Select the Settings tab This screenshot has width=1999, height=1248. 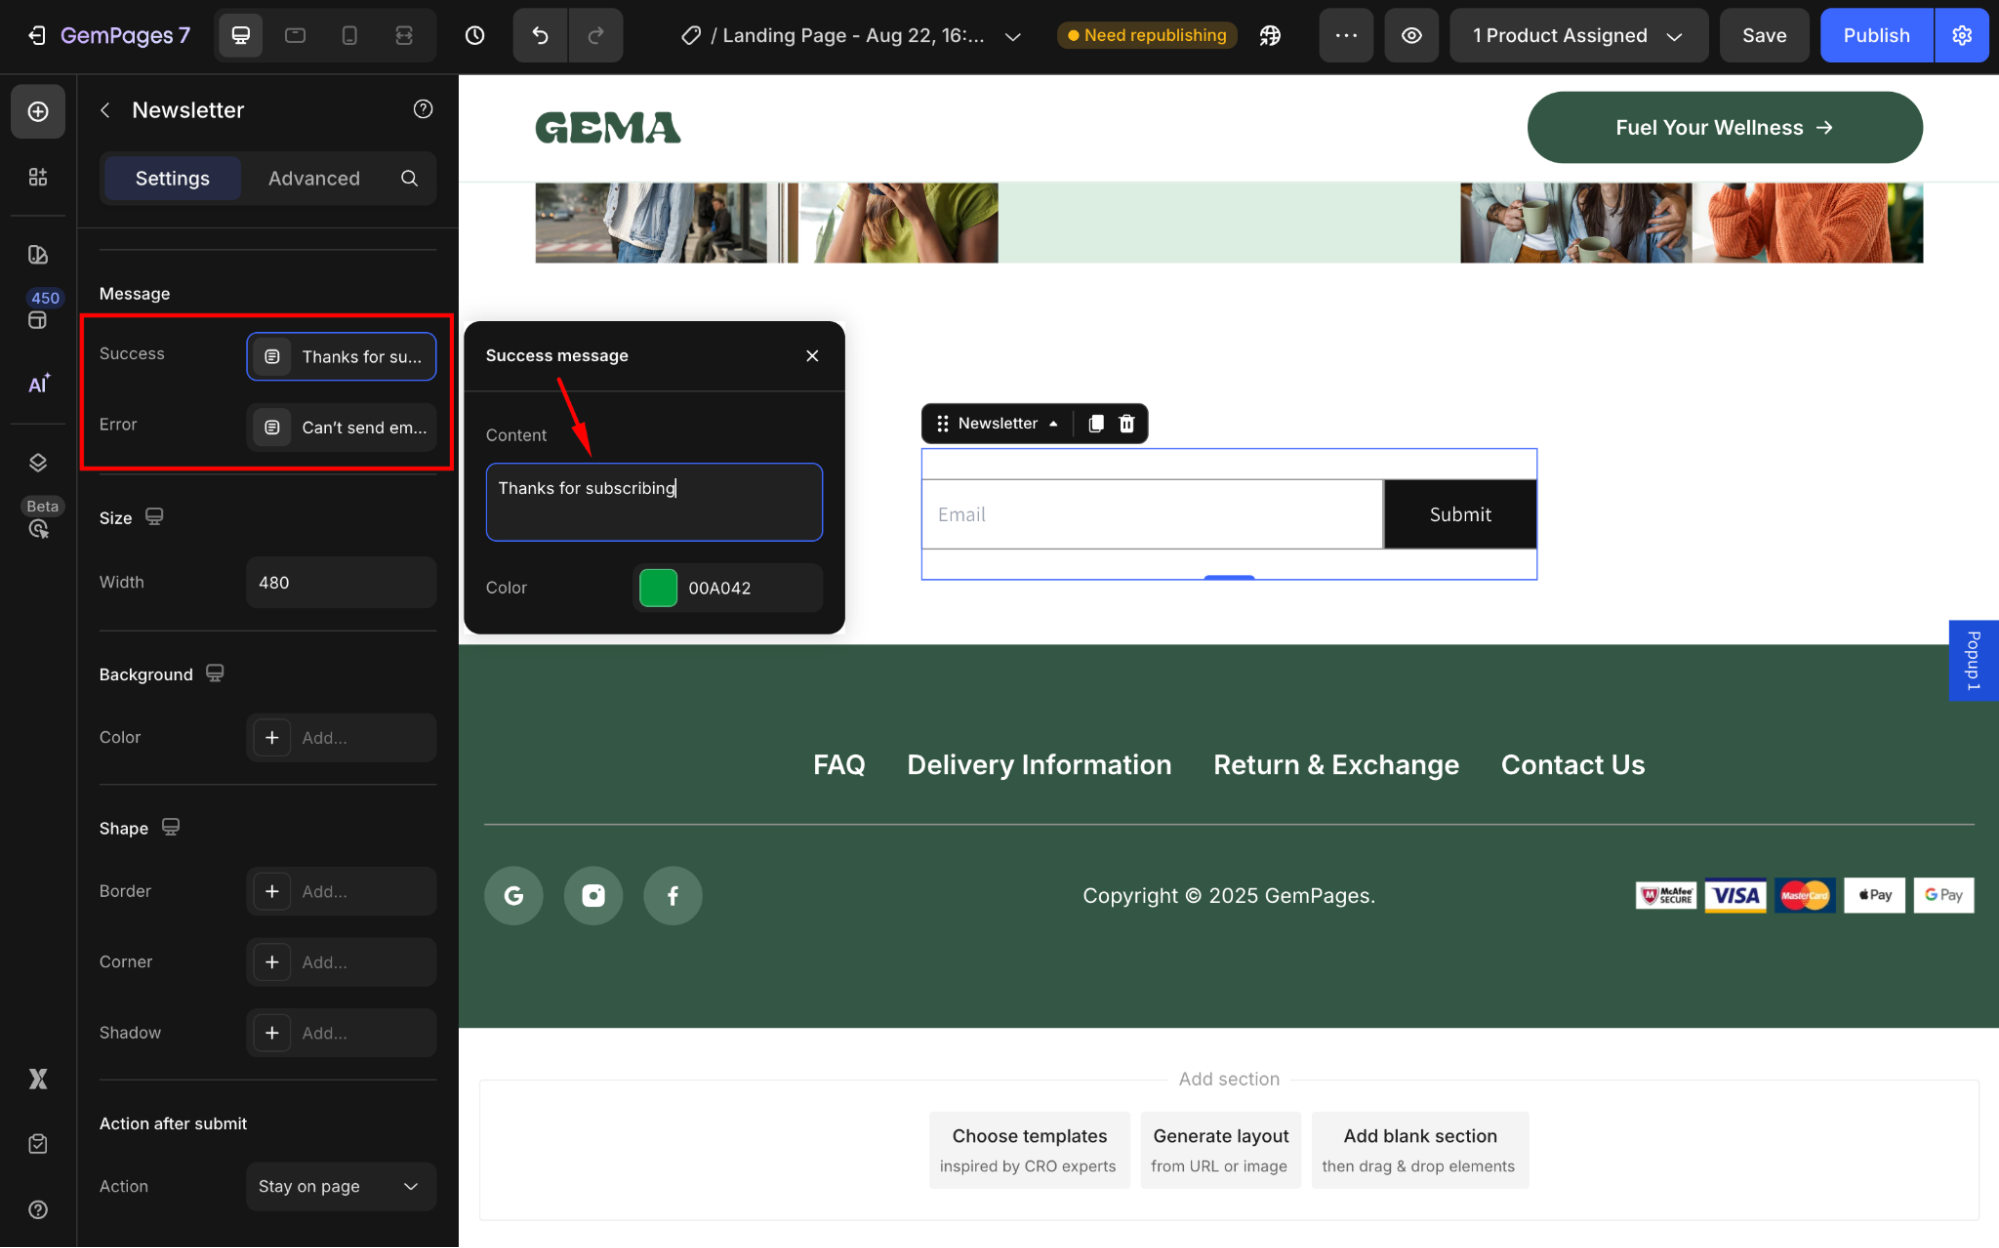pos(172,178)
